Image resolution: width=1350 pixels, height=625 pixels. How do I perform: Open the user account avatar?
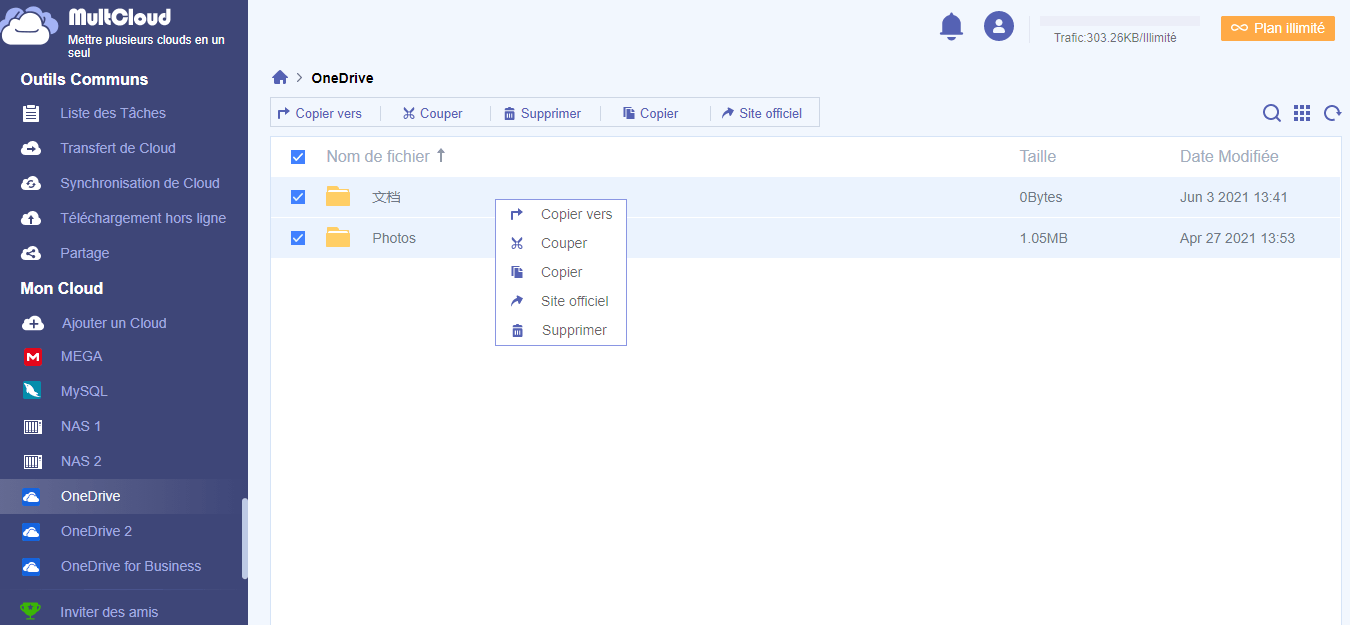click(999, 26)
